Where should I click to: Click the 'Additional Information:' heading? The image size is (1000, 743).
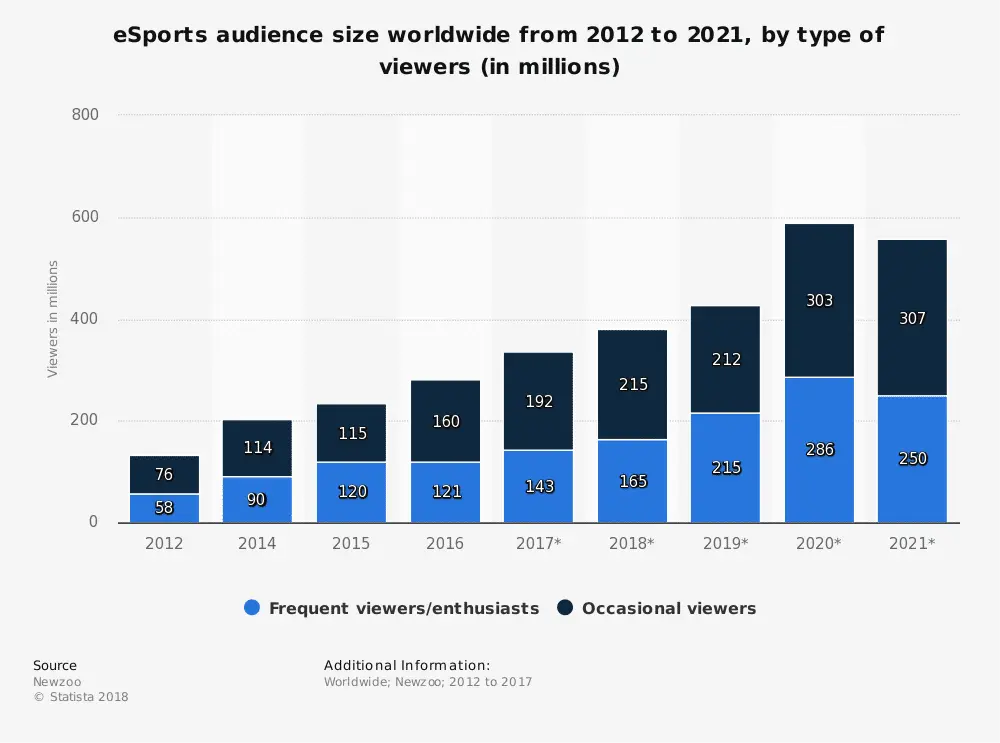407,665
